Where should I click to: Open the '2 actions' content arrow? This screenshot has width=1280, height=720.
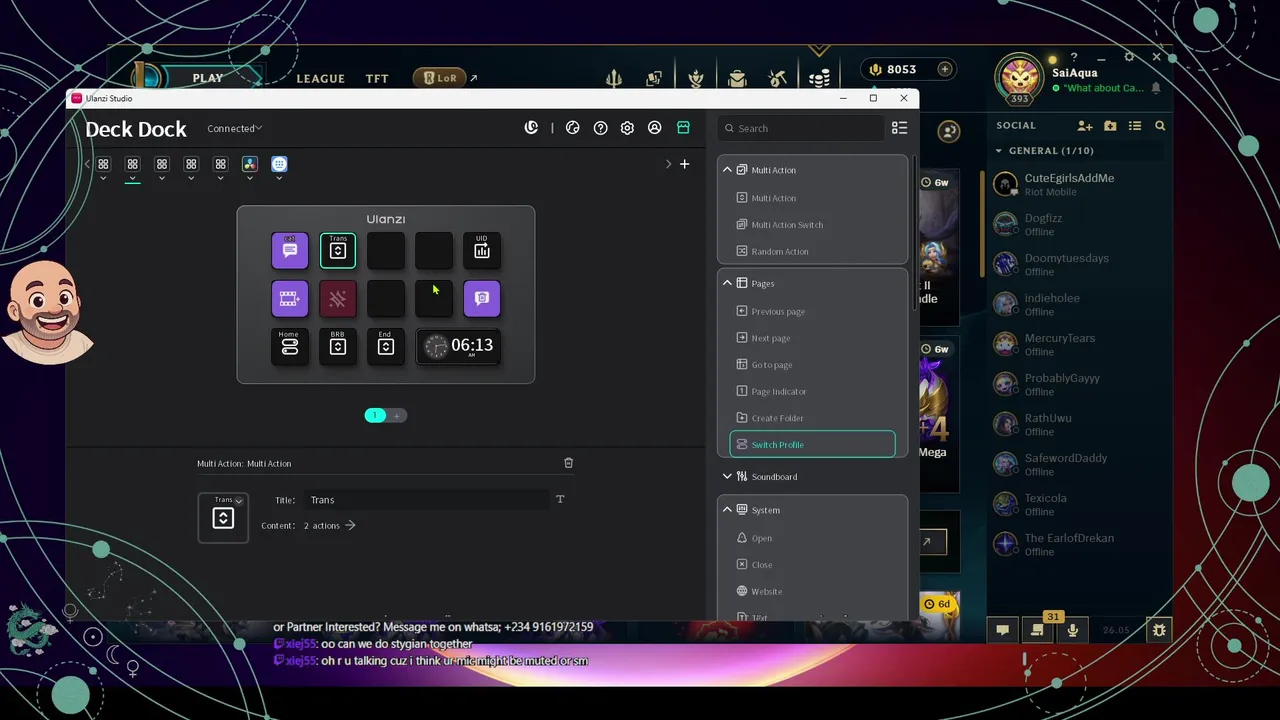(x=350, y=525)
